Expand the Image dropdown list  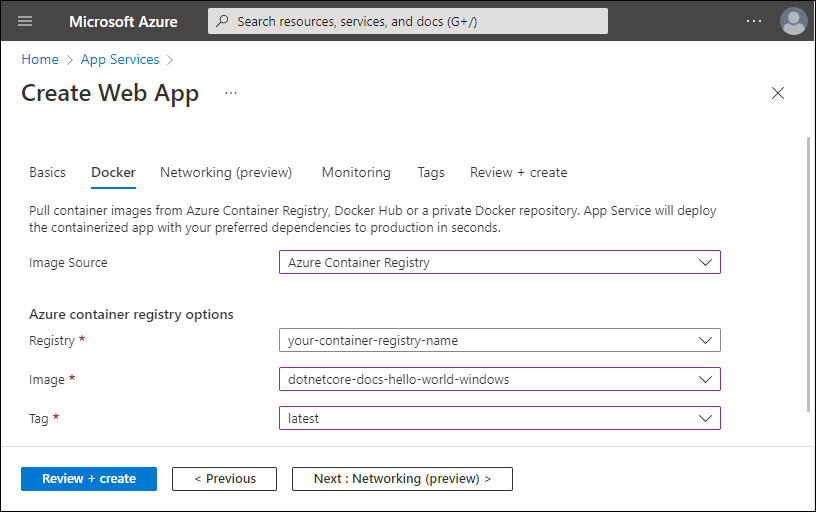point(499,379)
